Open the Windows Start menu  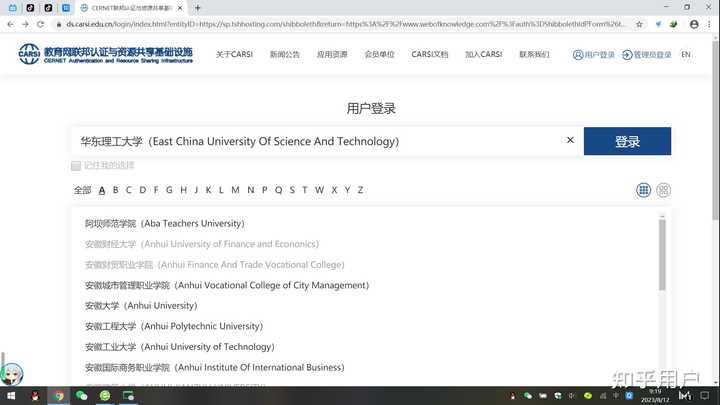(11, 395)
